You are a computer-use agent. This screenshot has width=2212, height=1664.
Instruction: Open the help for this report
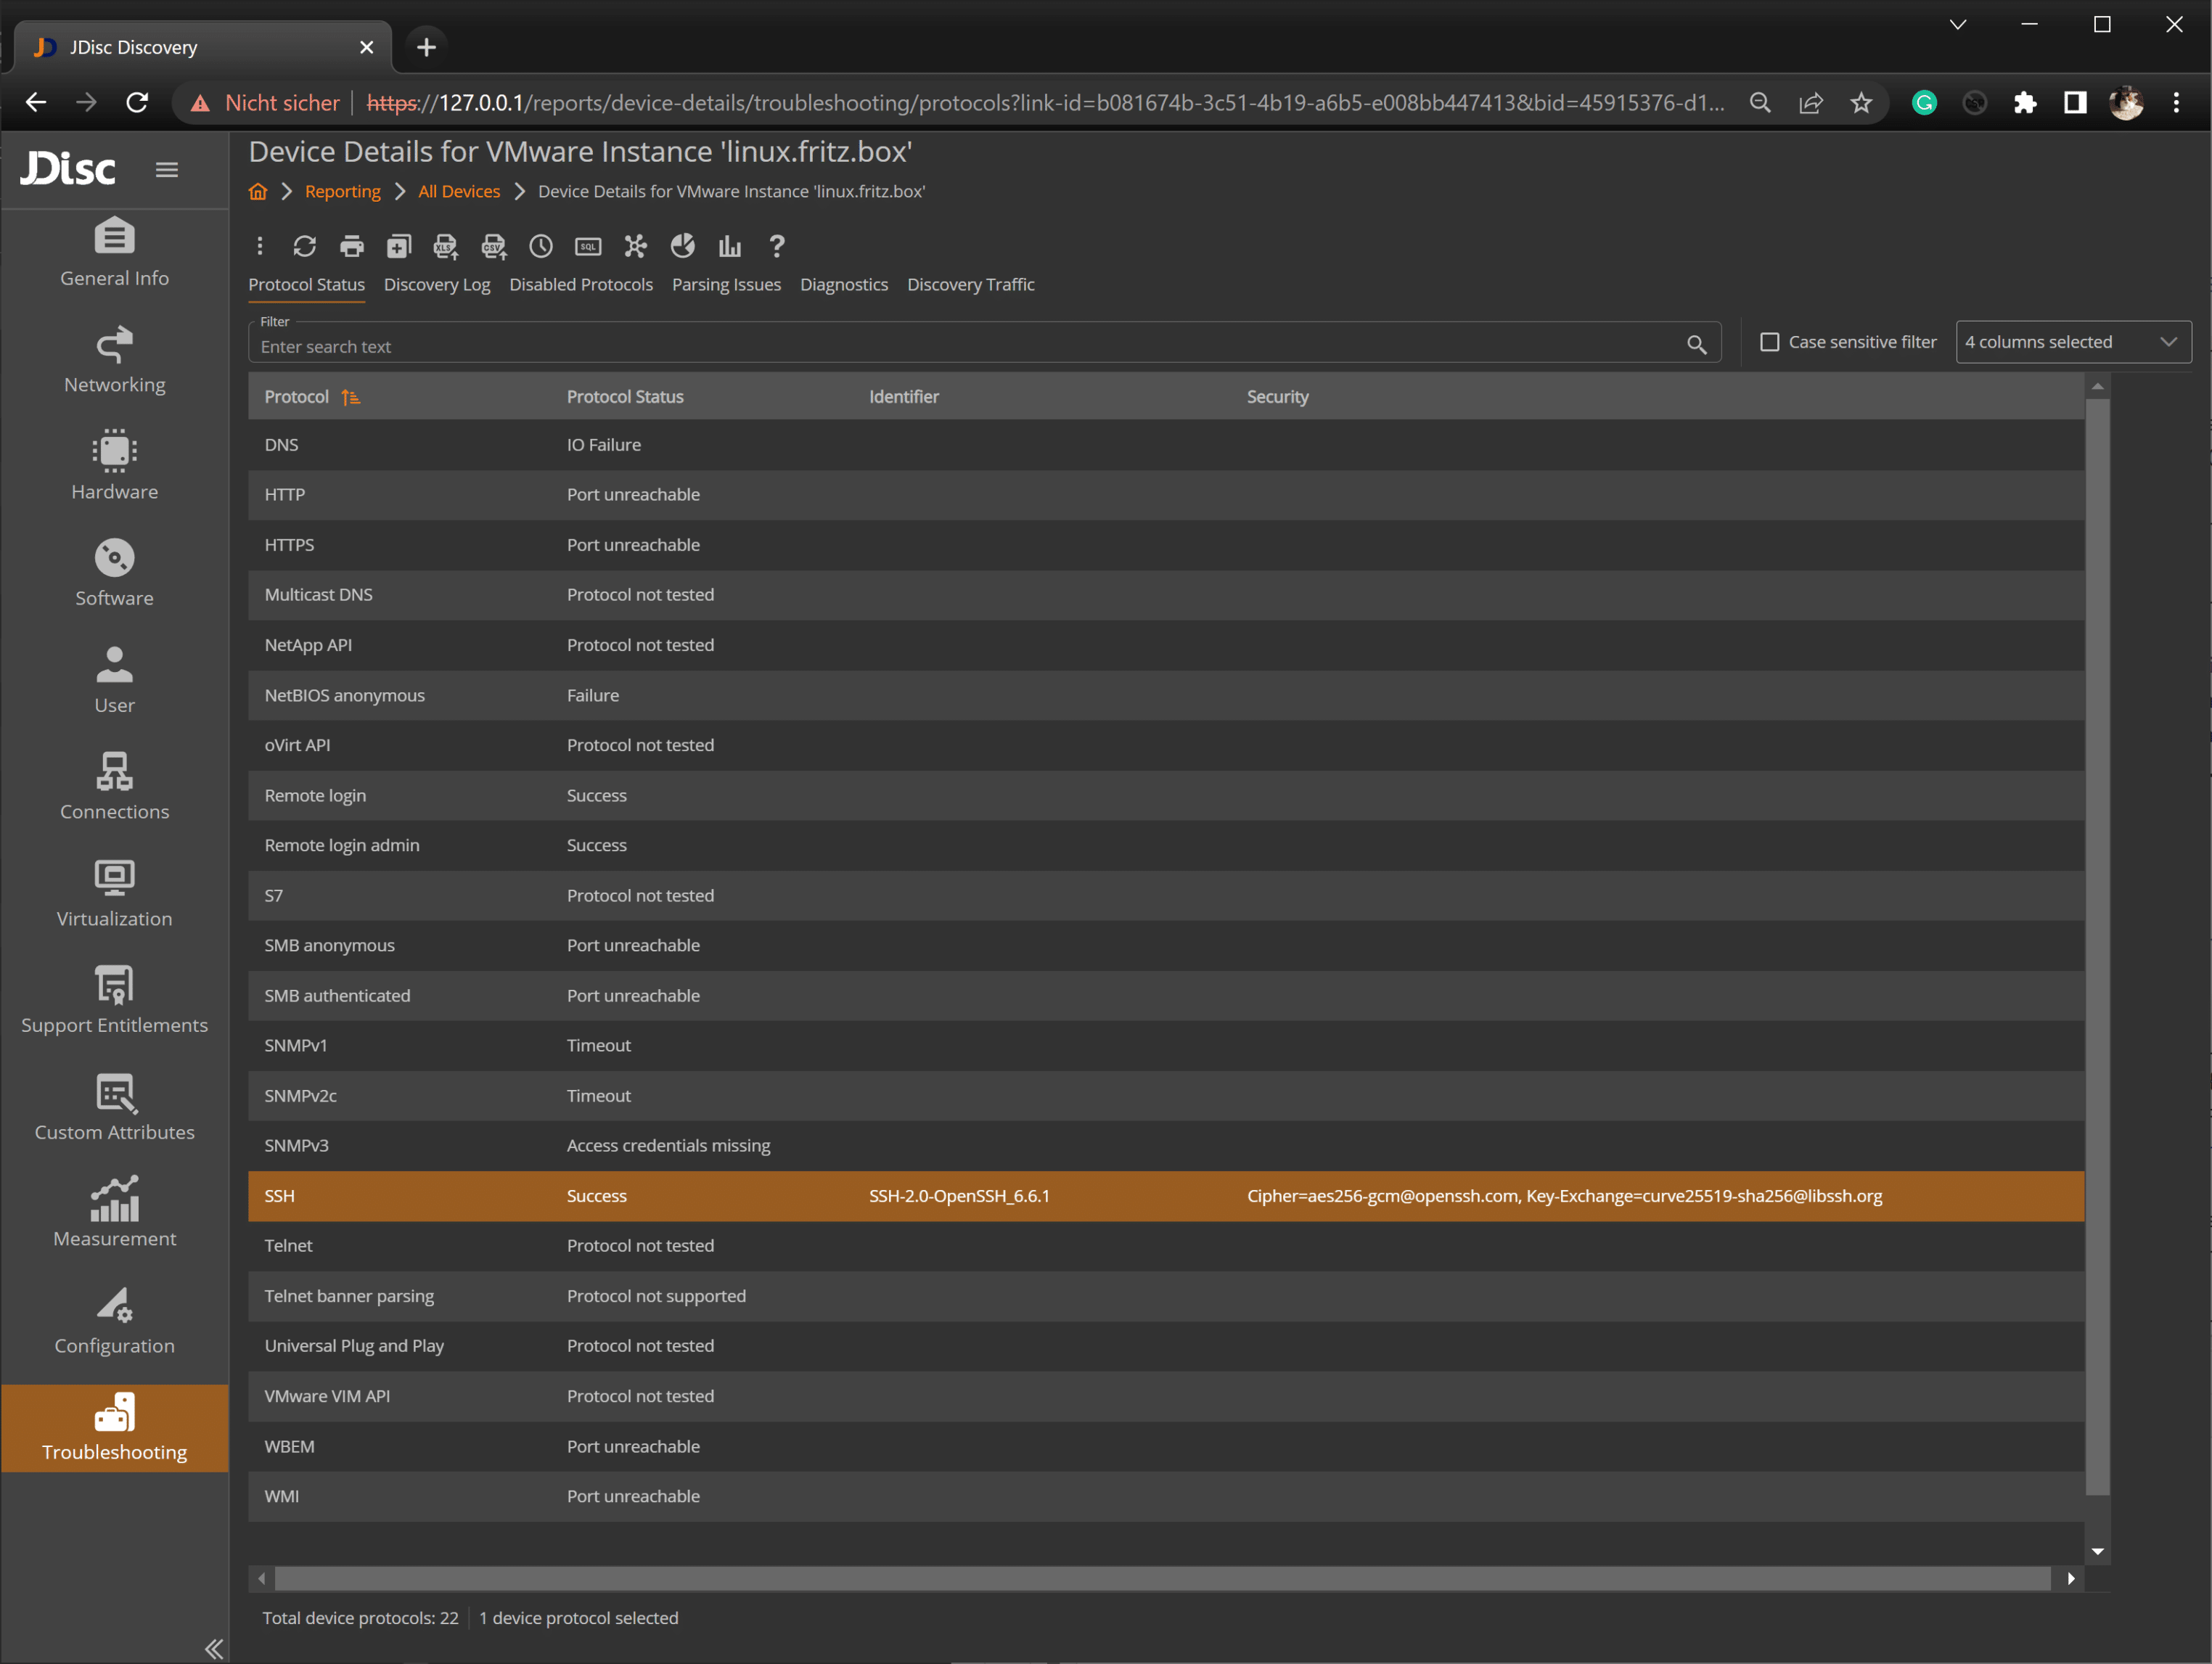coord(777,246)
